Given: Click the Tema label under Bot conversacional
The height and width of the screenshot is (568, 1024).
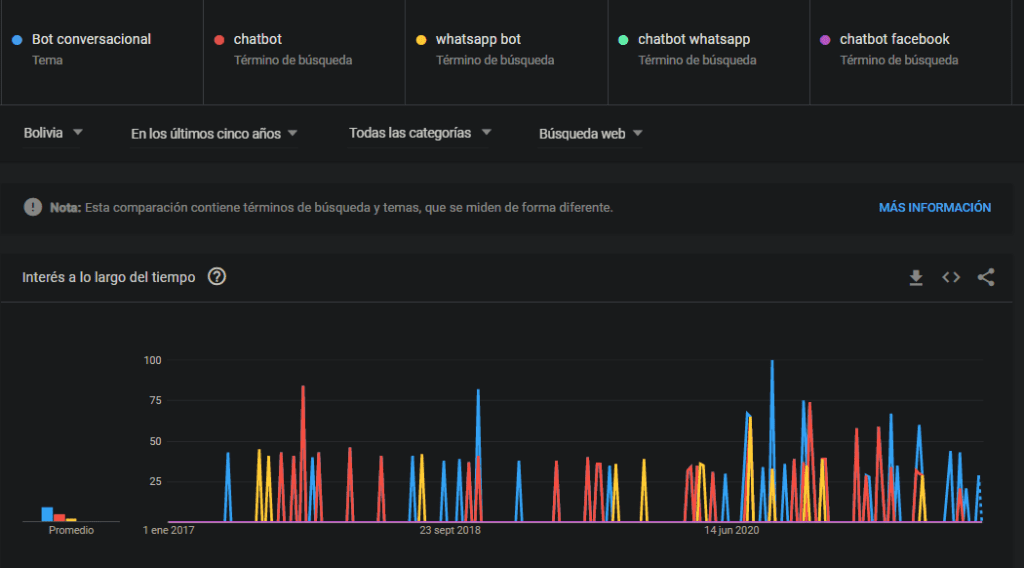Looking at the screenshot, I should pos(47,60).
